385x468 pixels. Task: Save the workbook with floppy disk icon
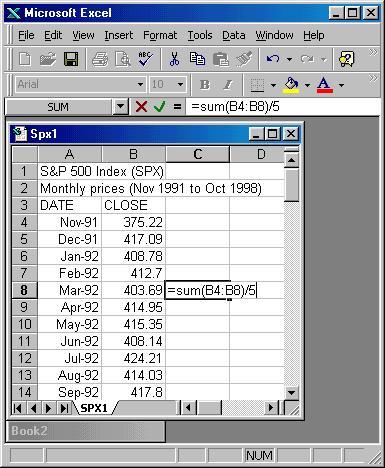(71, 59)
